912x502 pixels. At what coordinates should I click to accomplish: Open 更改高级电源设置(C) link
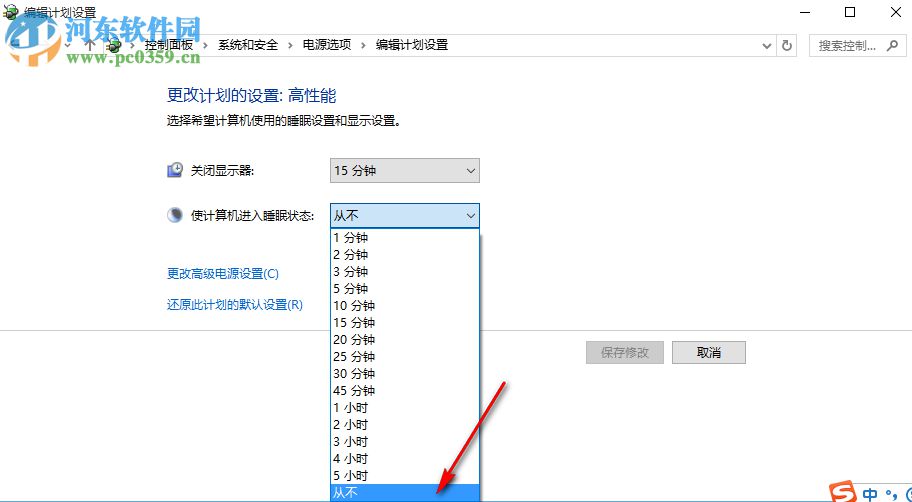223,273
